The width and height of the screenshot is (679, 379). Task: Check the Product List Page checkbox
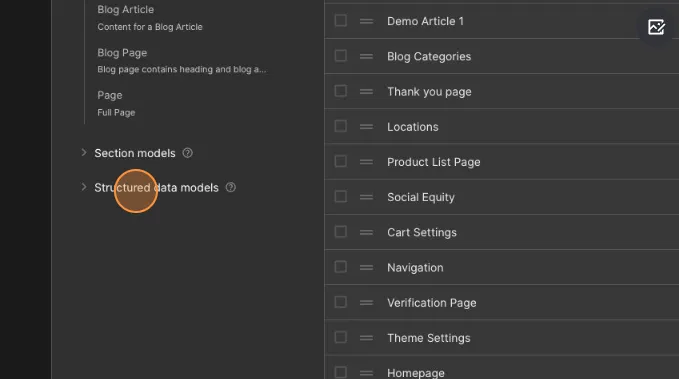tap(341, 161)
